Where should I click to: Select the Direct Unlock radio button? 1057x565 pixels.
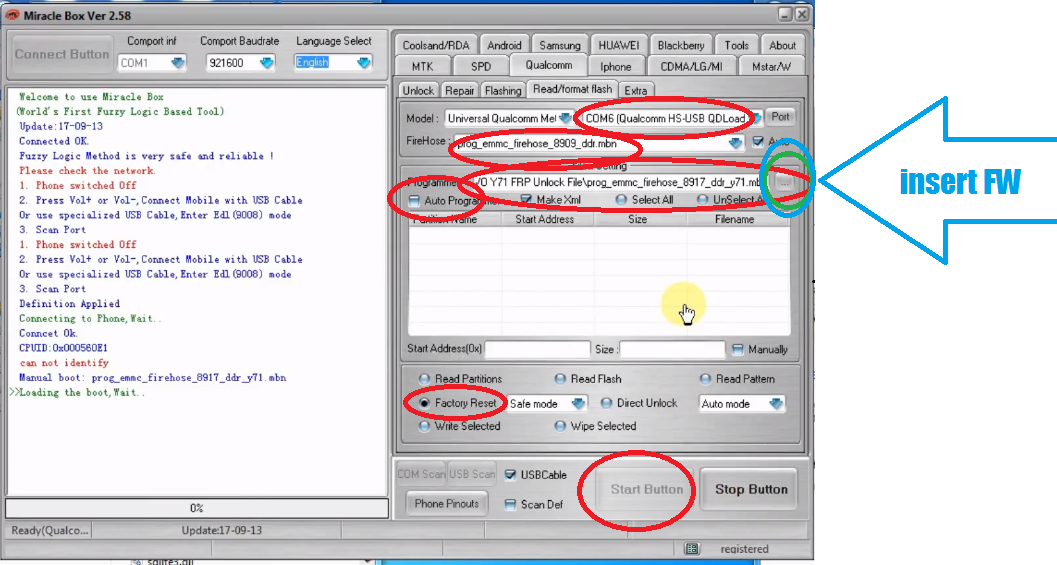(606, 403)
